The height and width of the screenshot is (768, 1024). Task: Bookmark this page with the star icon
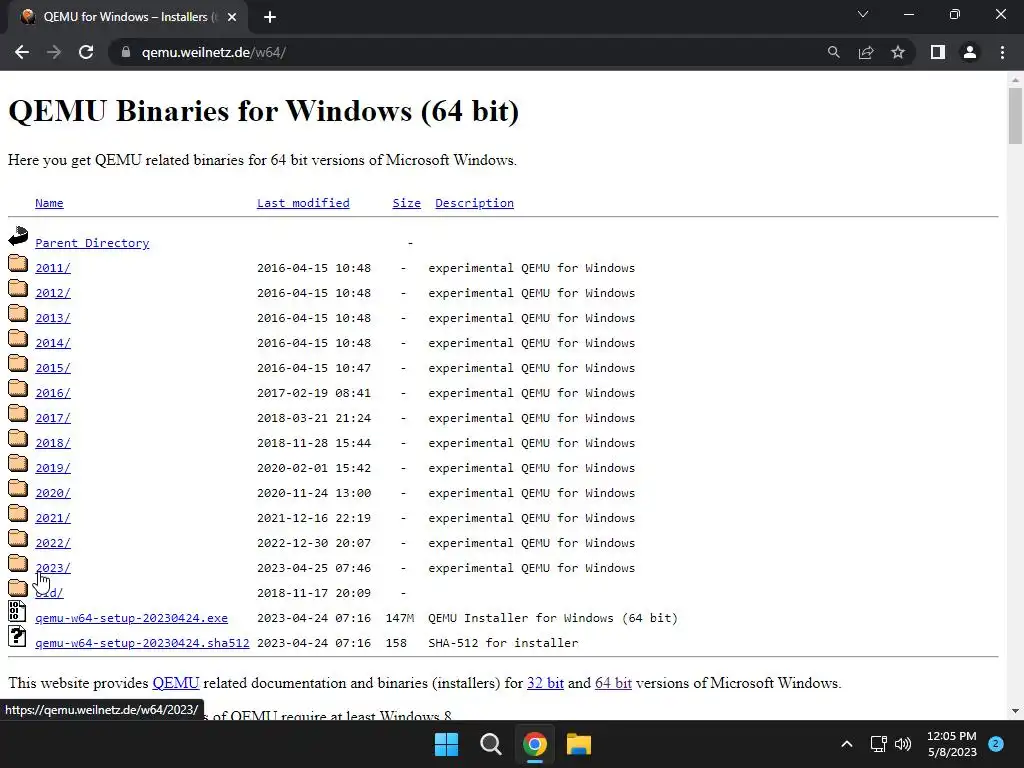[898, 52]
